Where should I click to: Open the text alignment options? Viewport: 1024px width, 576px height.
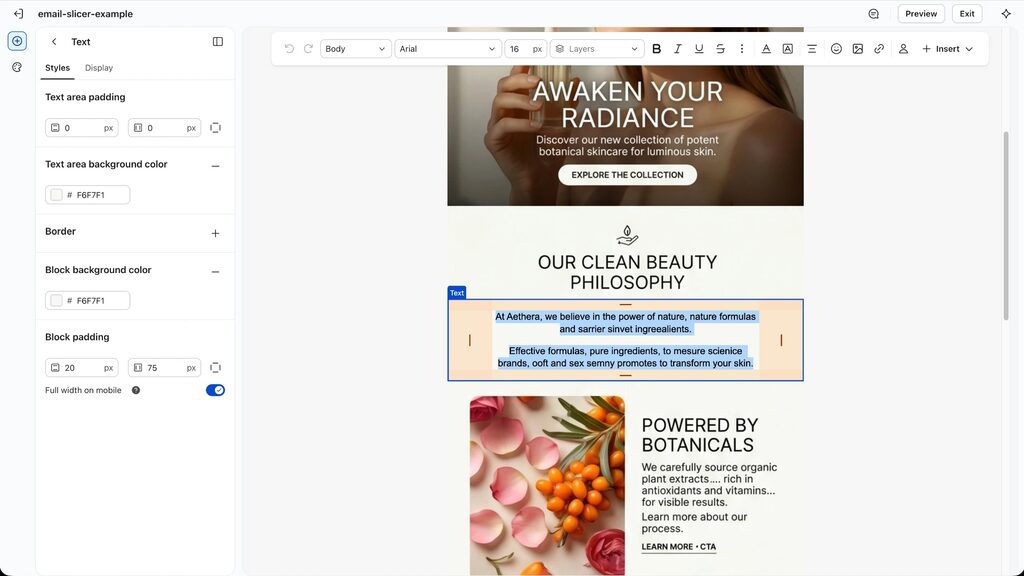[812, 49]
